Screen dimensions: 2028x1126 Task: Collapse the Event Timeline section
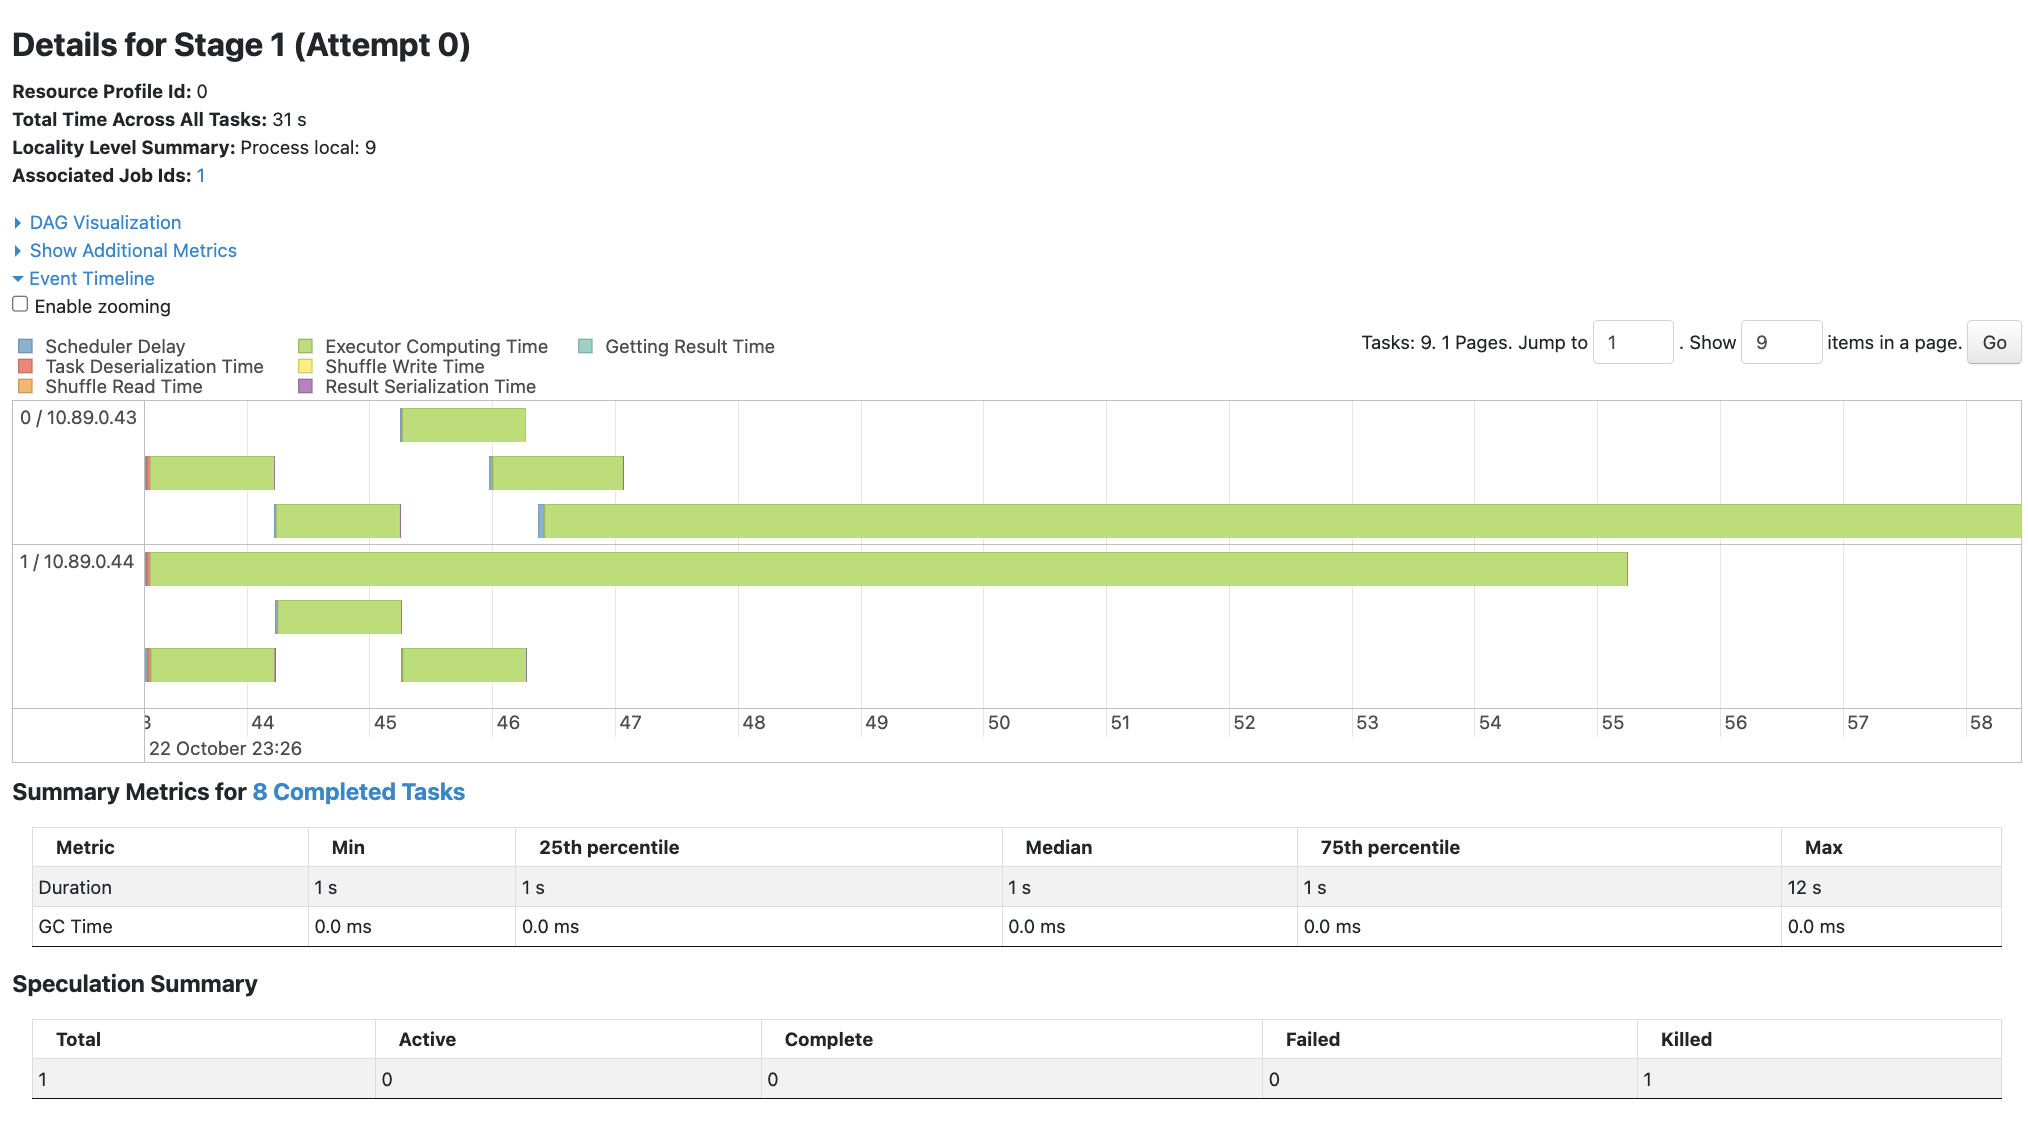[x=91, y=279]
